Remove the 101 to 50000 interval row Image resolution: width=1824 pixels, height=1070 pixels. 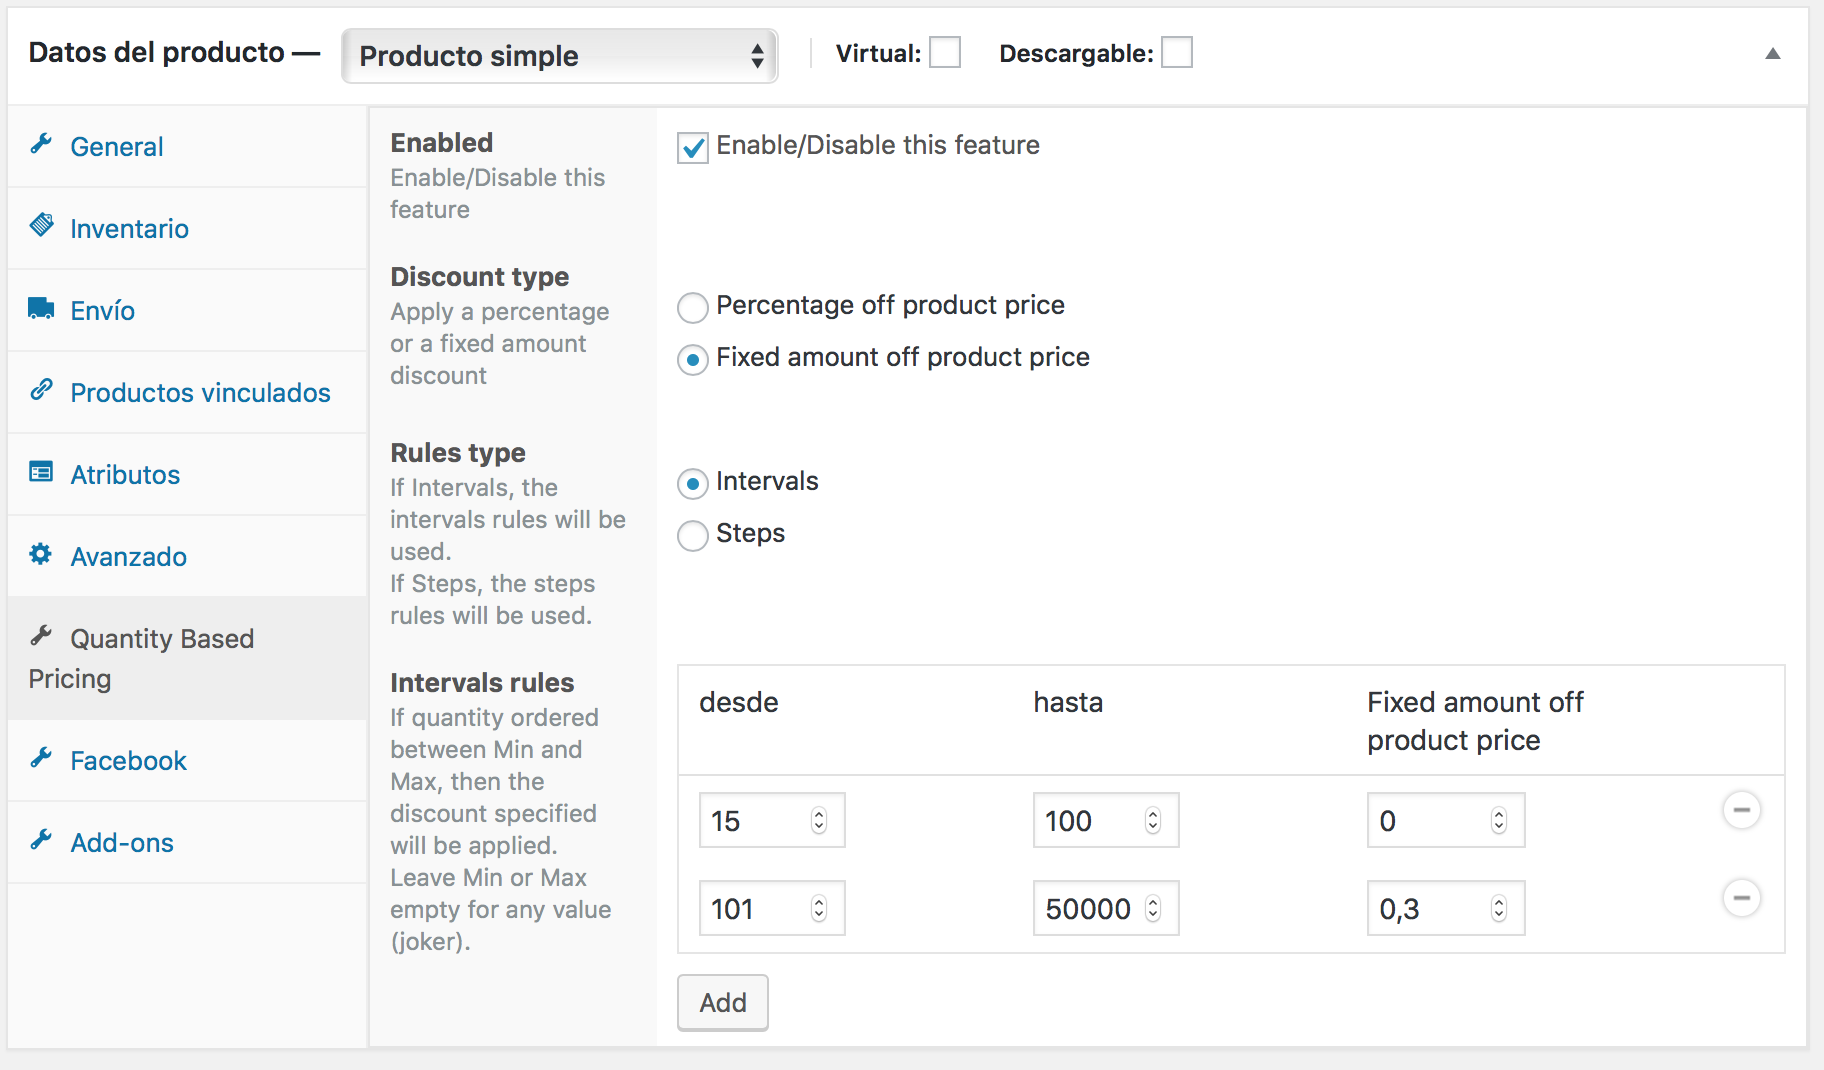[x=1741, y=898]
